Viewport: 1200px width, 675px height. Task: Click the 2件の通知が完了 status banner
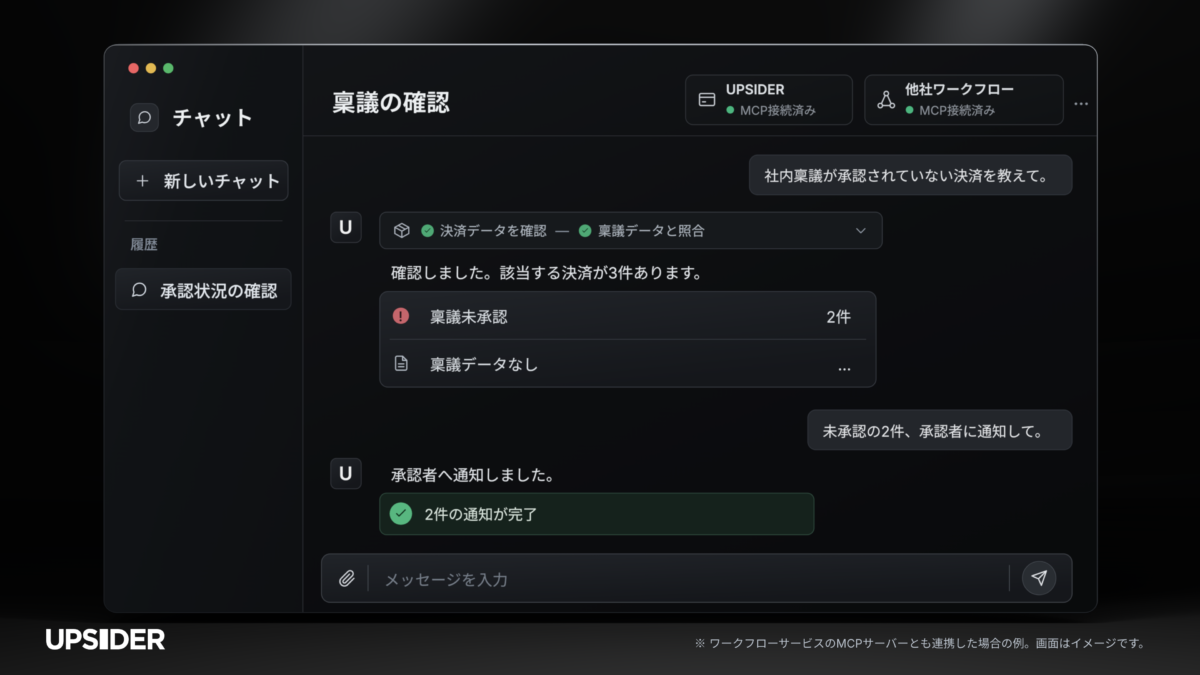[x=596, y=514]
